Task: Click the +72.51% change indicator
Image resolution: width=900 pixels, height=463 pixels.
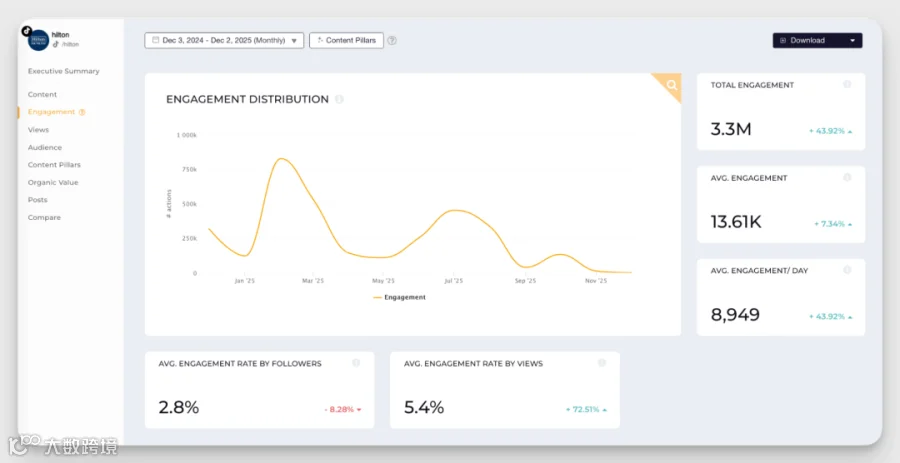Action: click(587, 410)
